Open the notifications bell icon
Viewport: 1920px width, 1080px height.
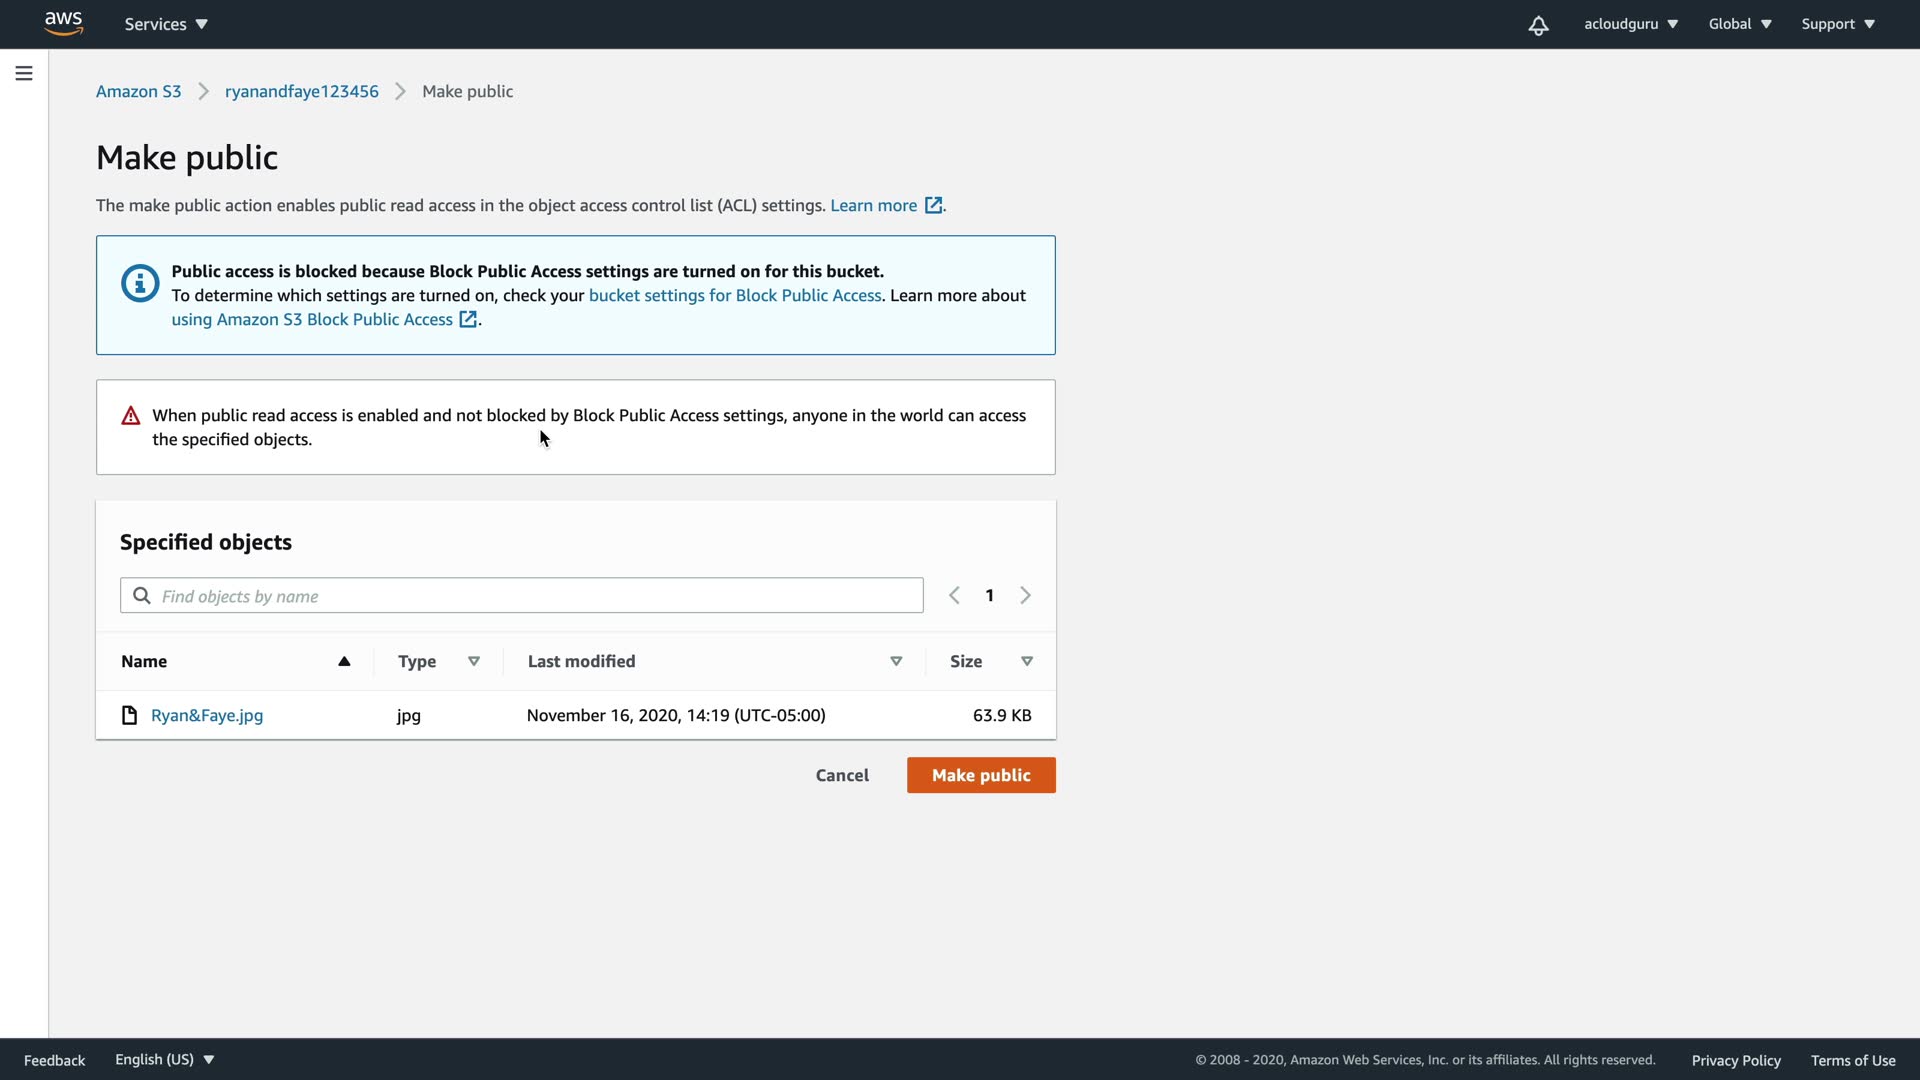[x=1538, y=25]
